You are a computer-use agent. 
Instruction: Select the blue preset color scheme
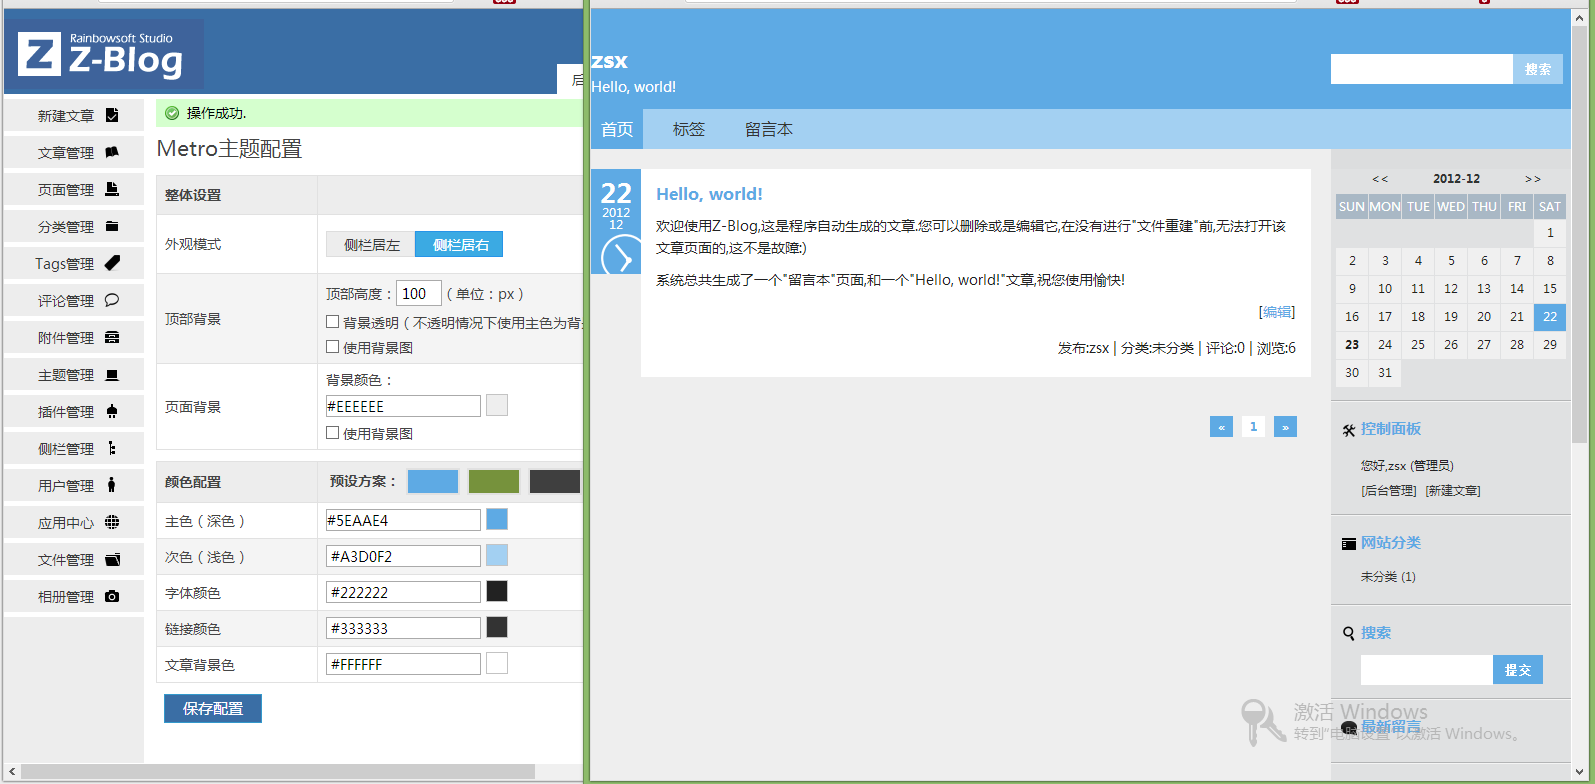pos(433,481)
